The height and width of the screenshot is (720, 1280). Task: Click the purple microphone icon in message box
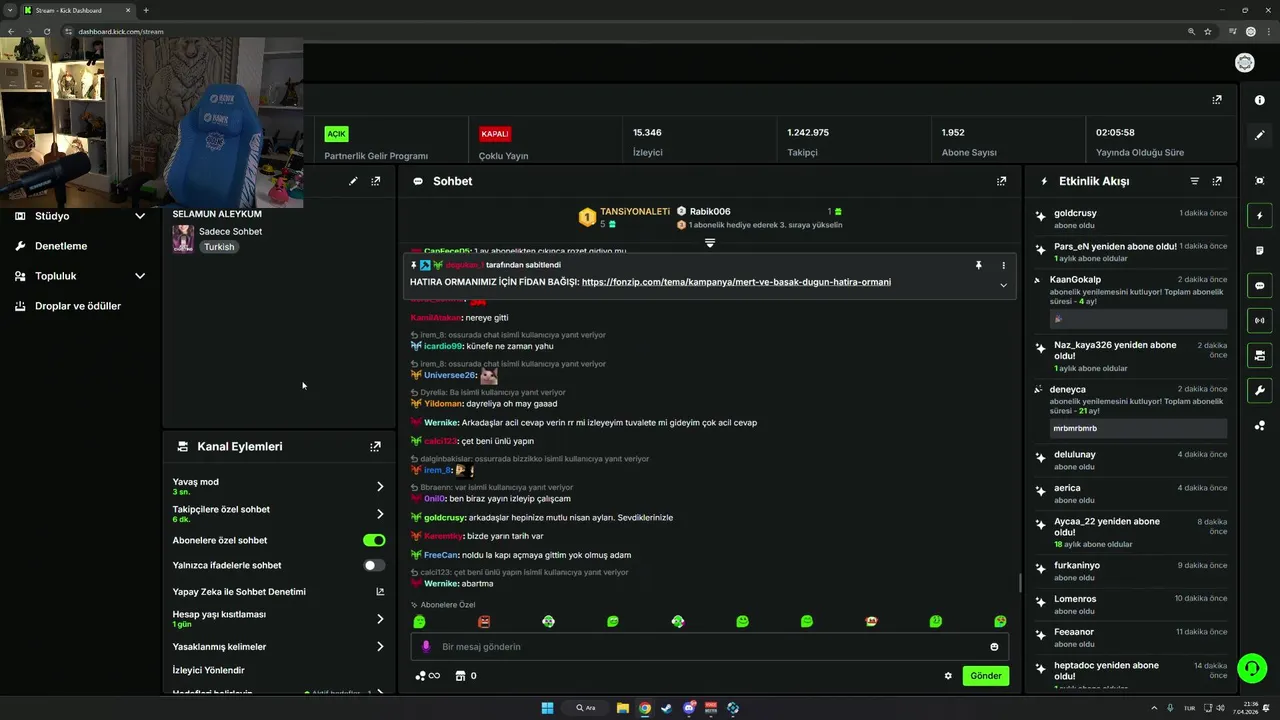[x=426, y=647]
